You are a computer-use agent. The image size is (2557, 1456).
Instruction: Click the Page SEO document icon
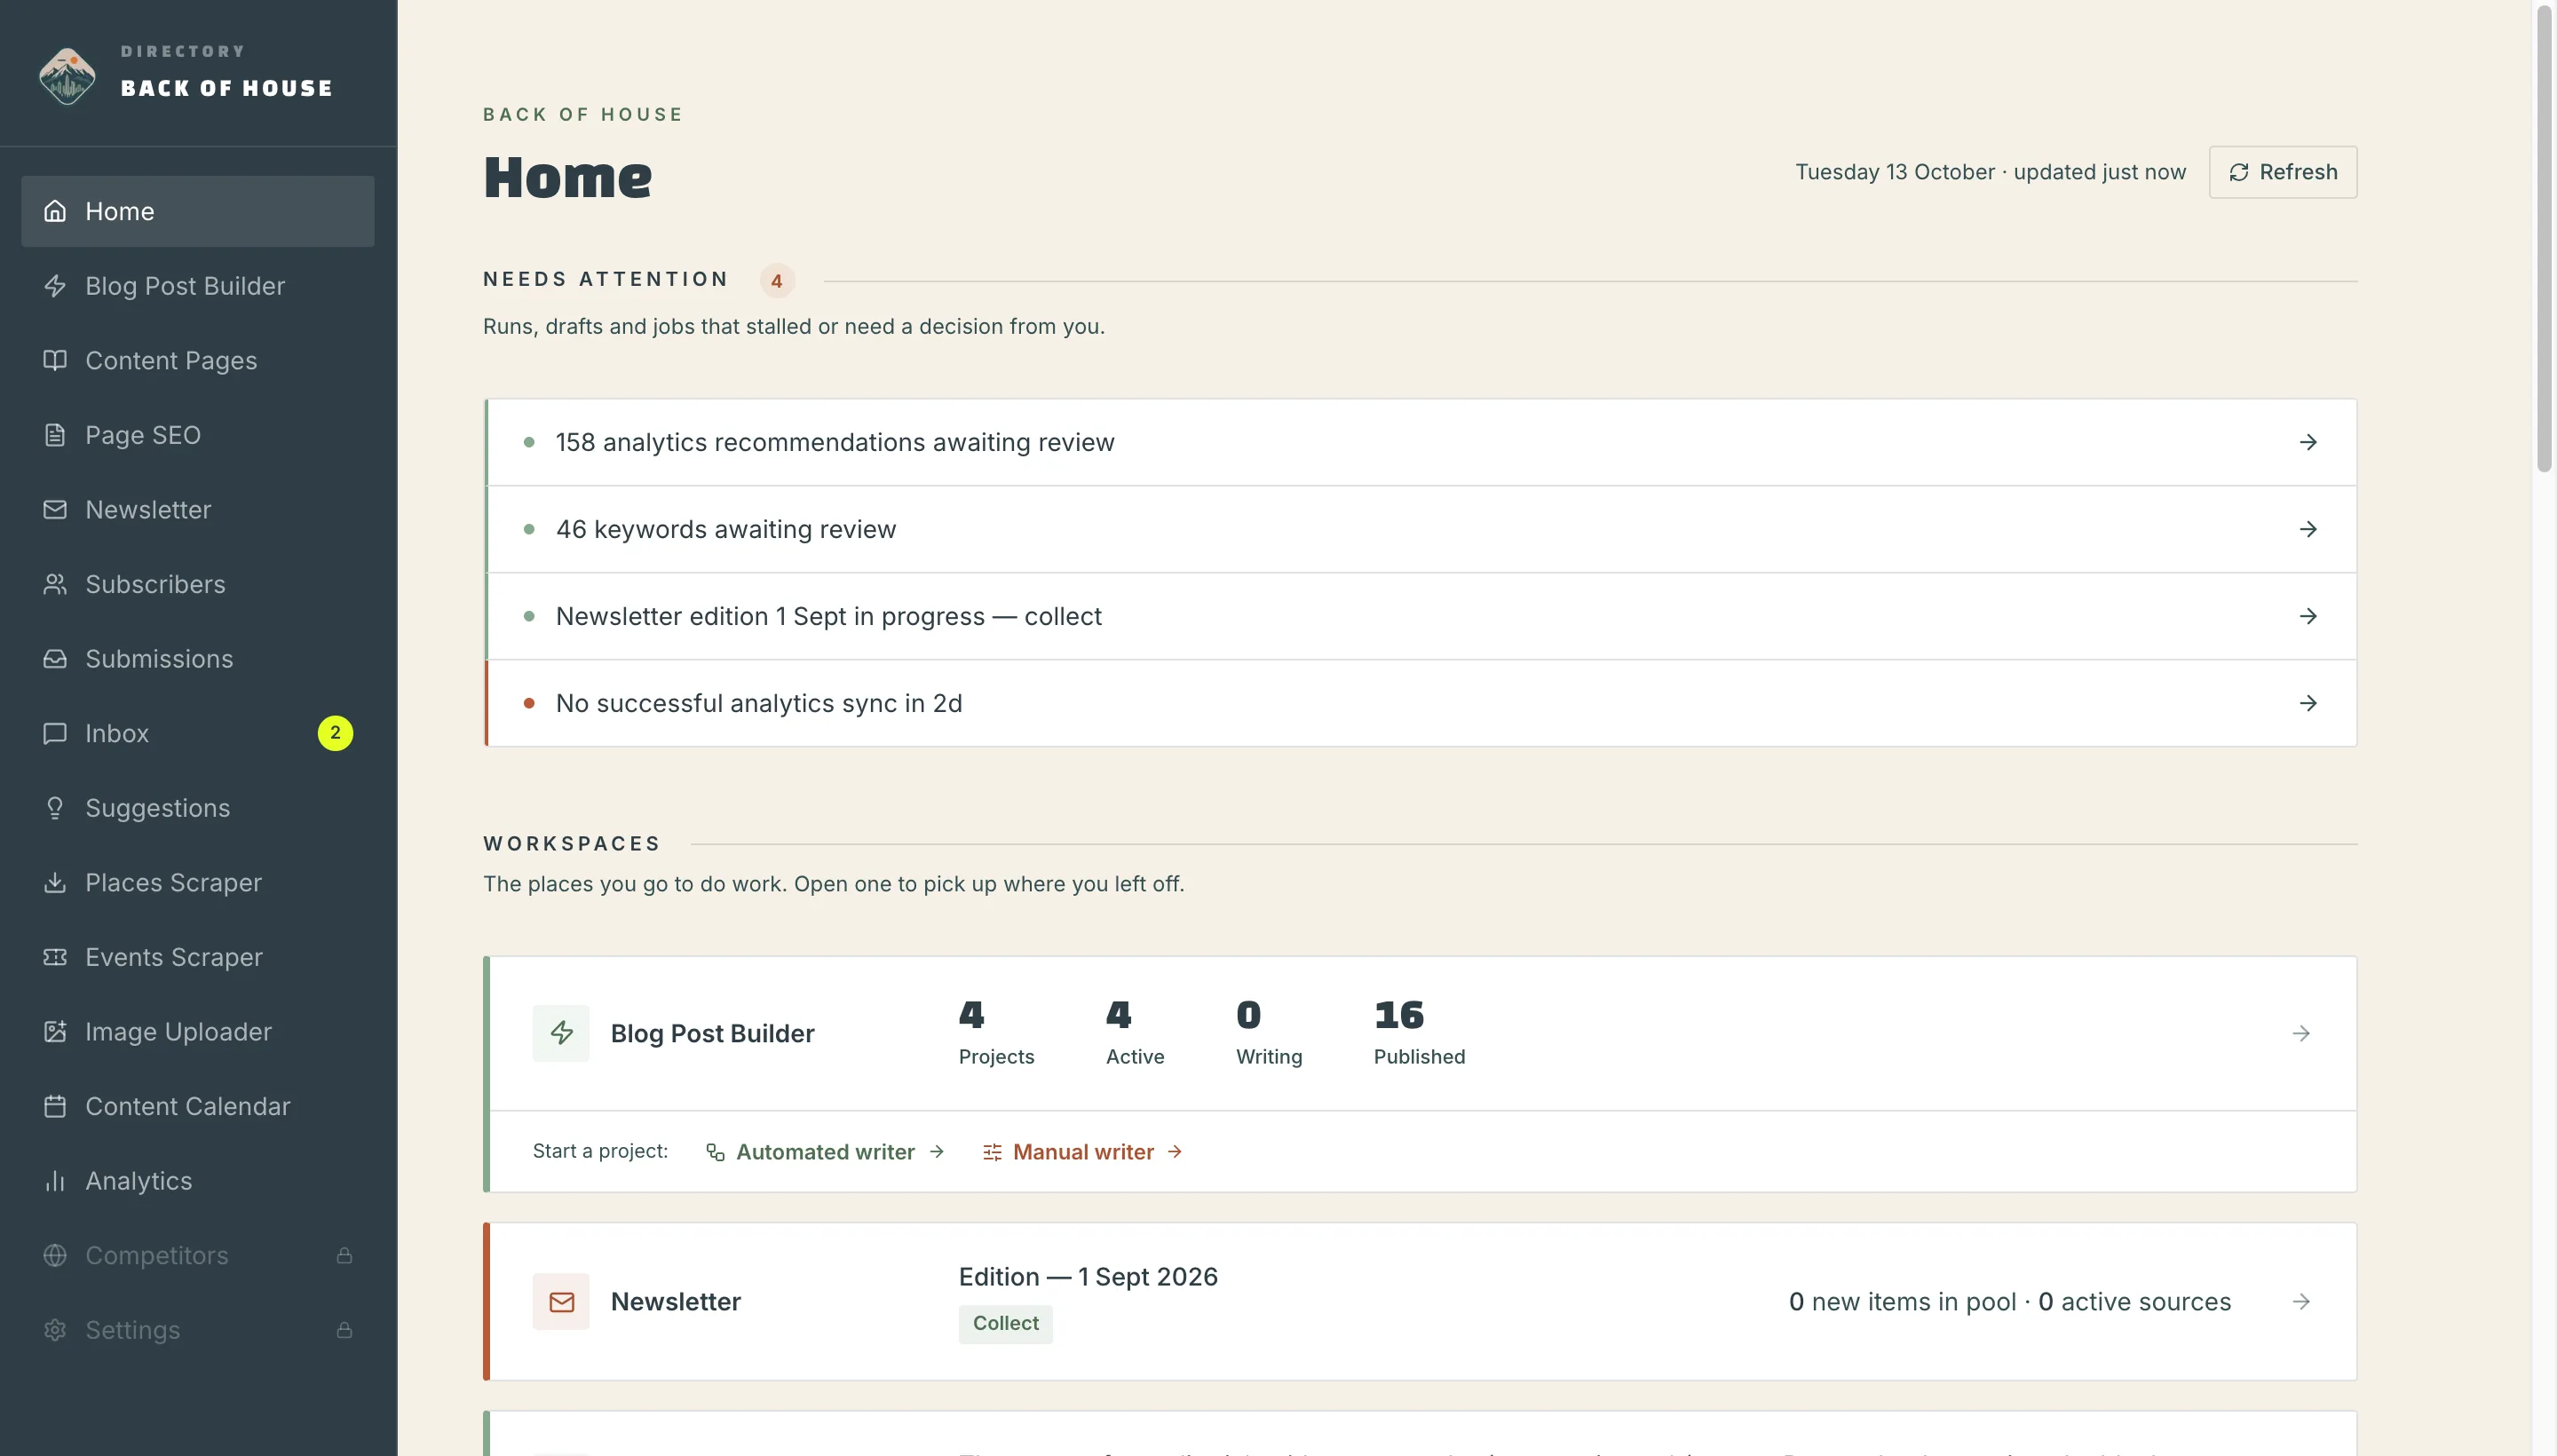pos(55,435)
